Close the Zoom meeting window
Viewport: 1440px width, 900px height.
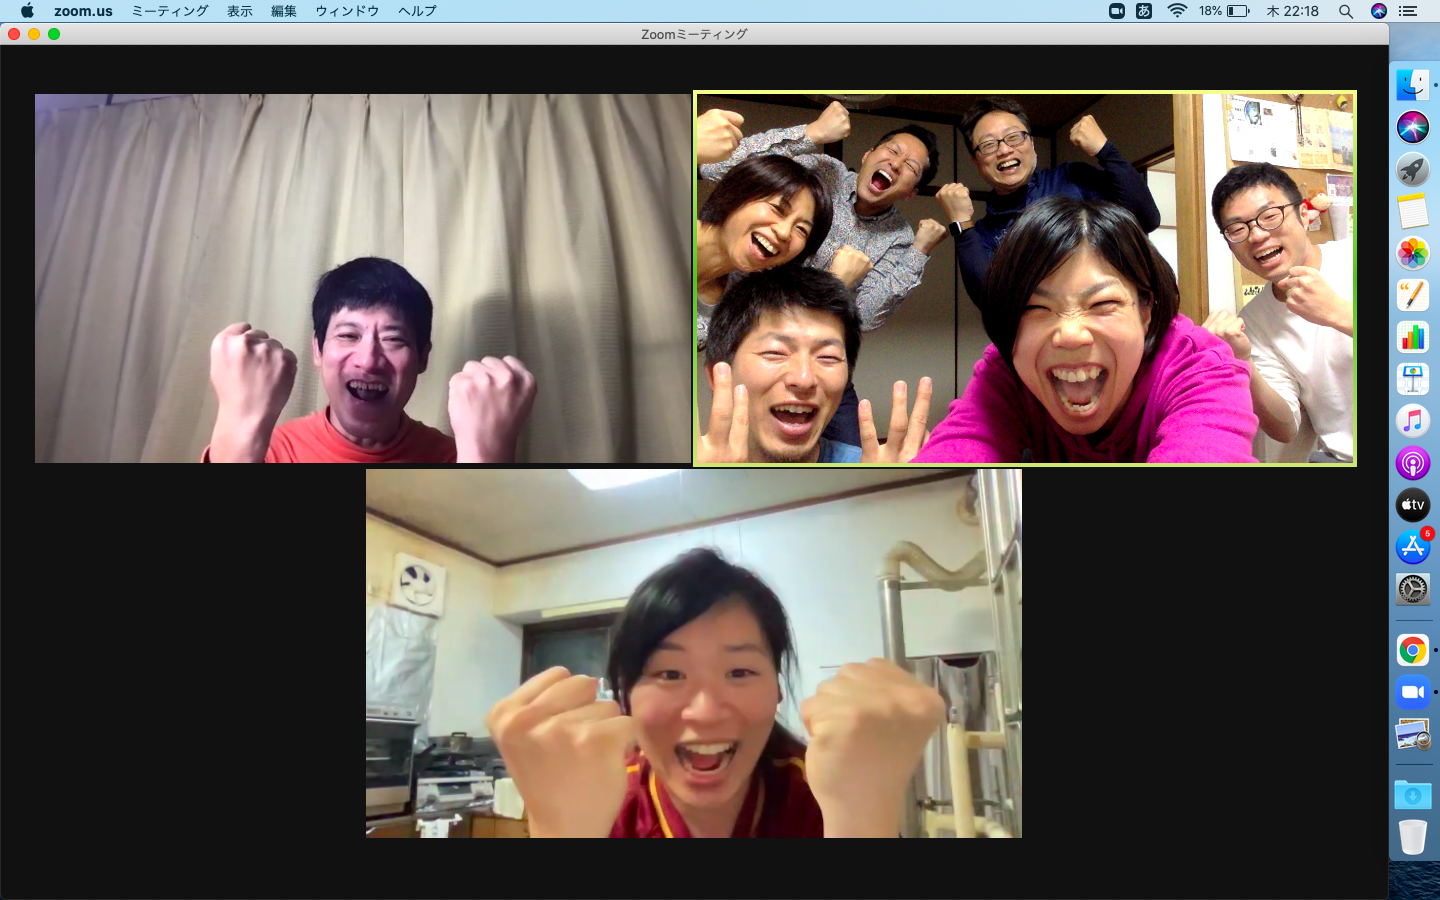click(x=14, y=34)
